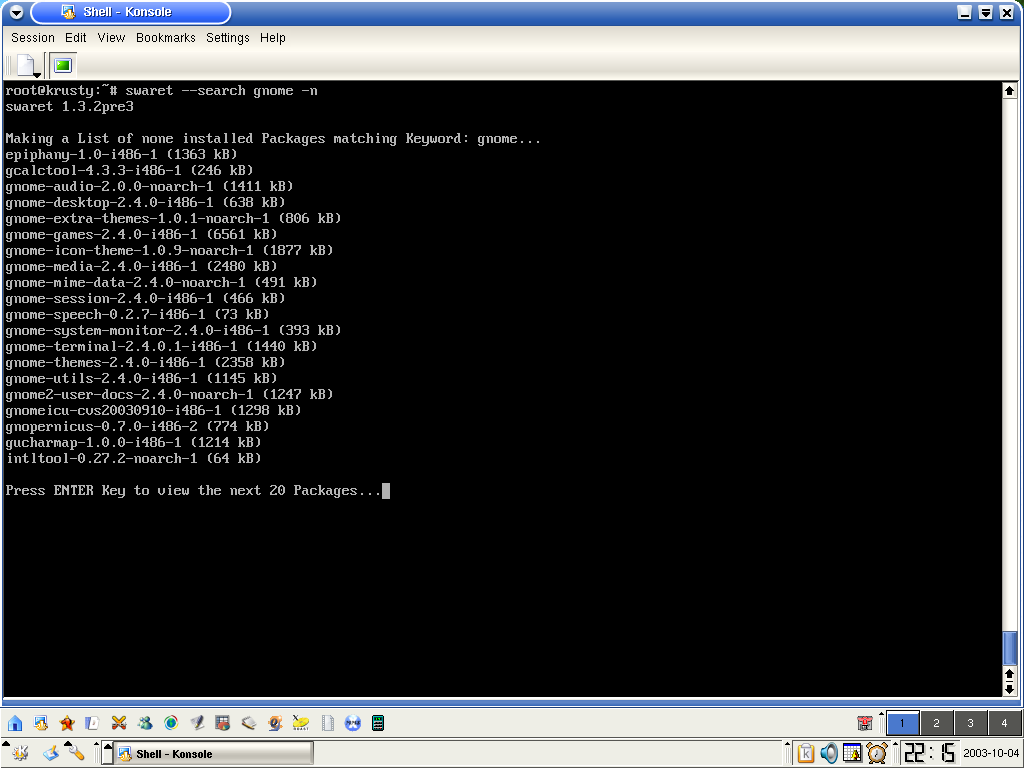This screenshot has width=1024, height=768.
Task: Click the intltool-0.27.2-noarch-1 line
Action: [x=133, y=458]
